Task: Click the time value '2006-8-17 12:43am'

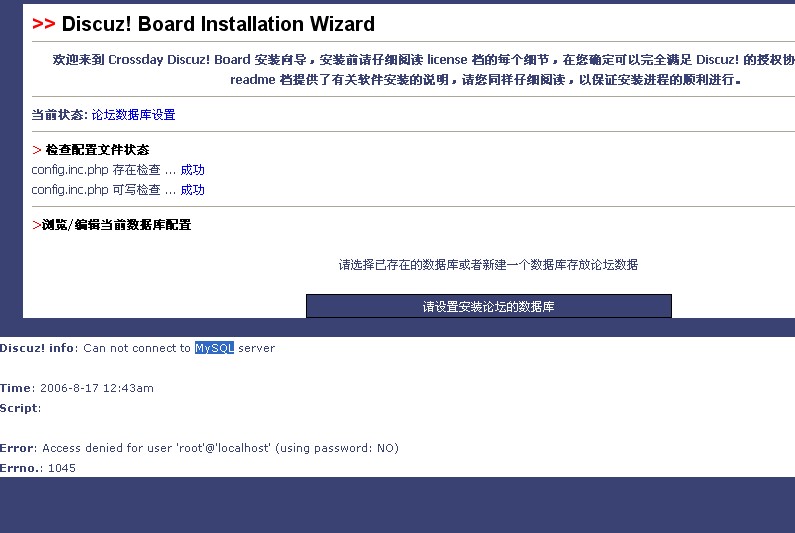Action: pos(97,388)
